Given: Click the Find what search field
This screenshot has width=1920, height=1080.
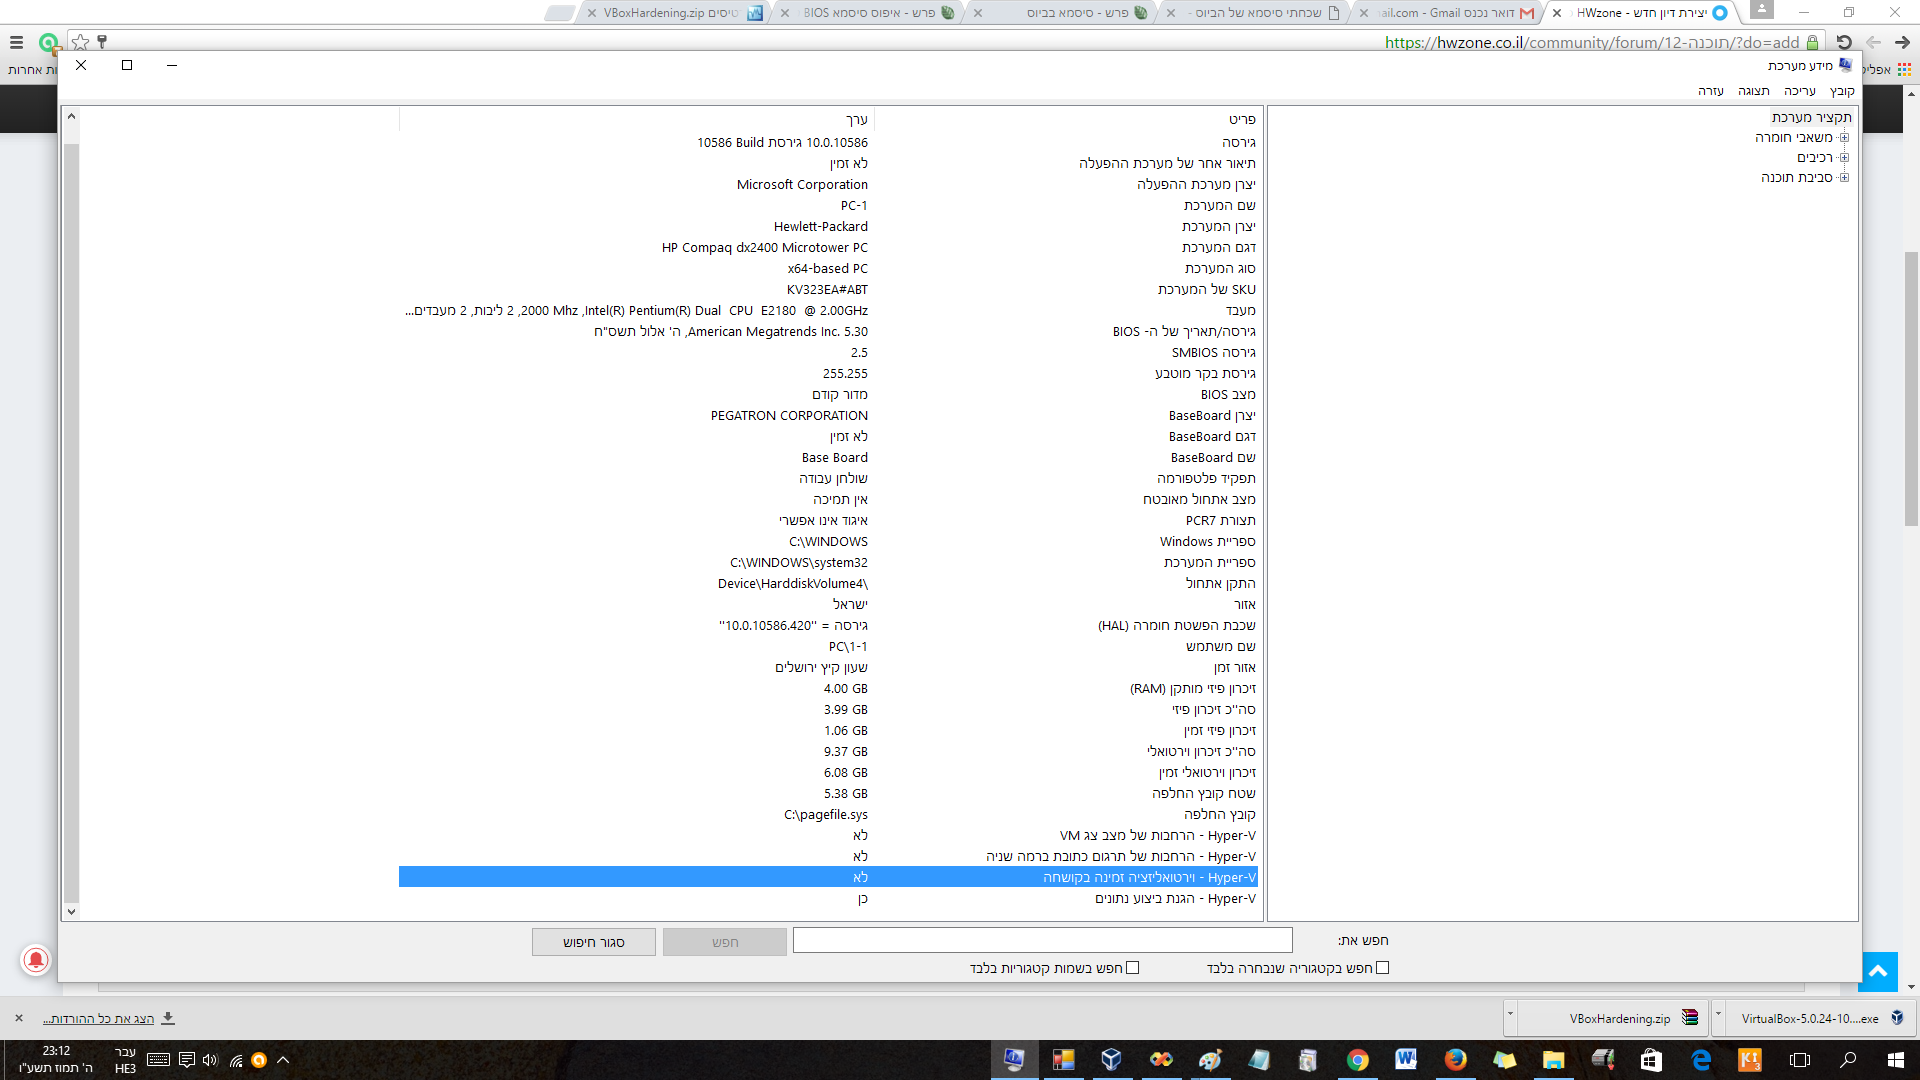Looking at the screenshot, I should coord(1042,940).
